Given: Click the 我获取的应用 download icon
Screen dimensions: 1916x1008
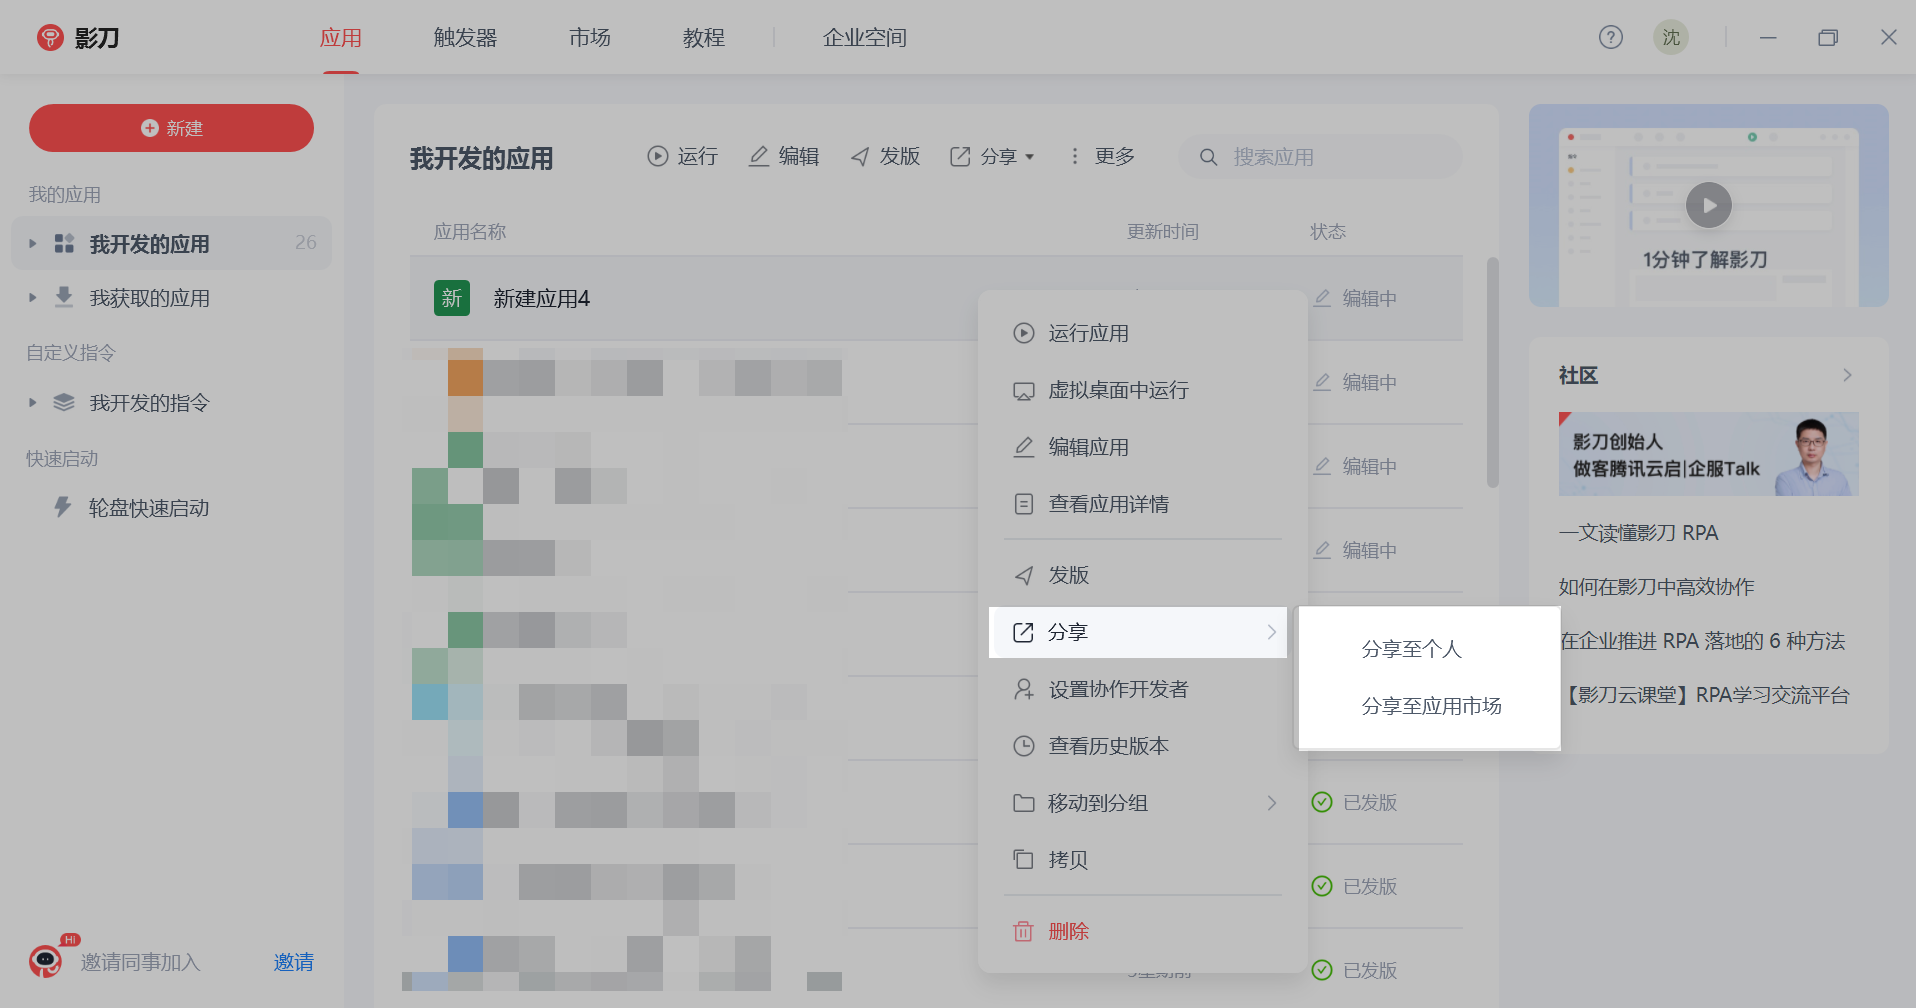Looking at the screenshot, I should [64, 297].
